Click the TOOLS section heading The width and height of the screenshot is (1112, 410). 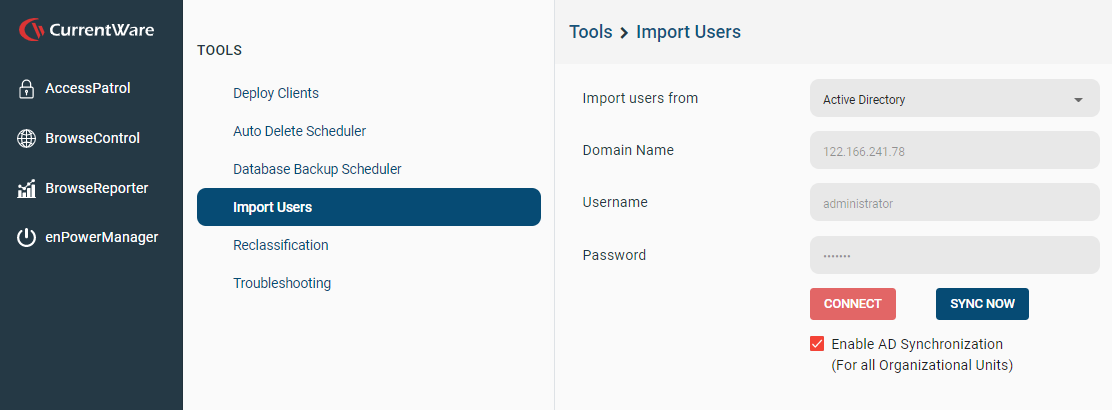219,50
